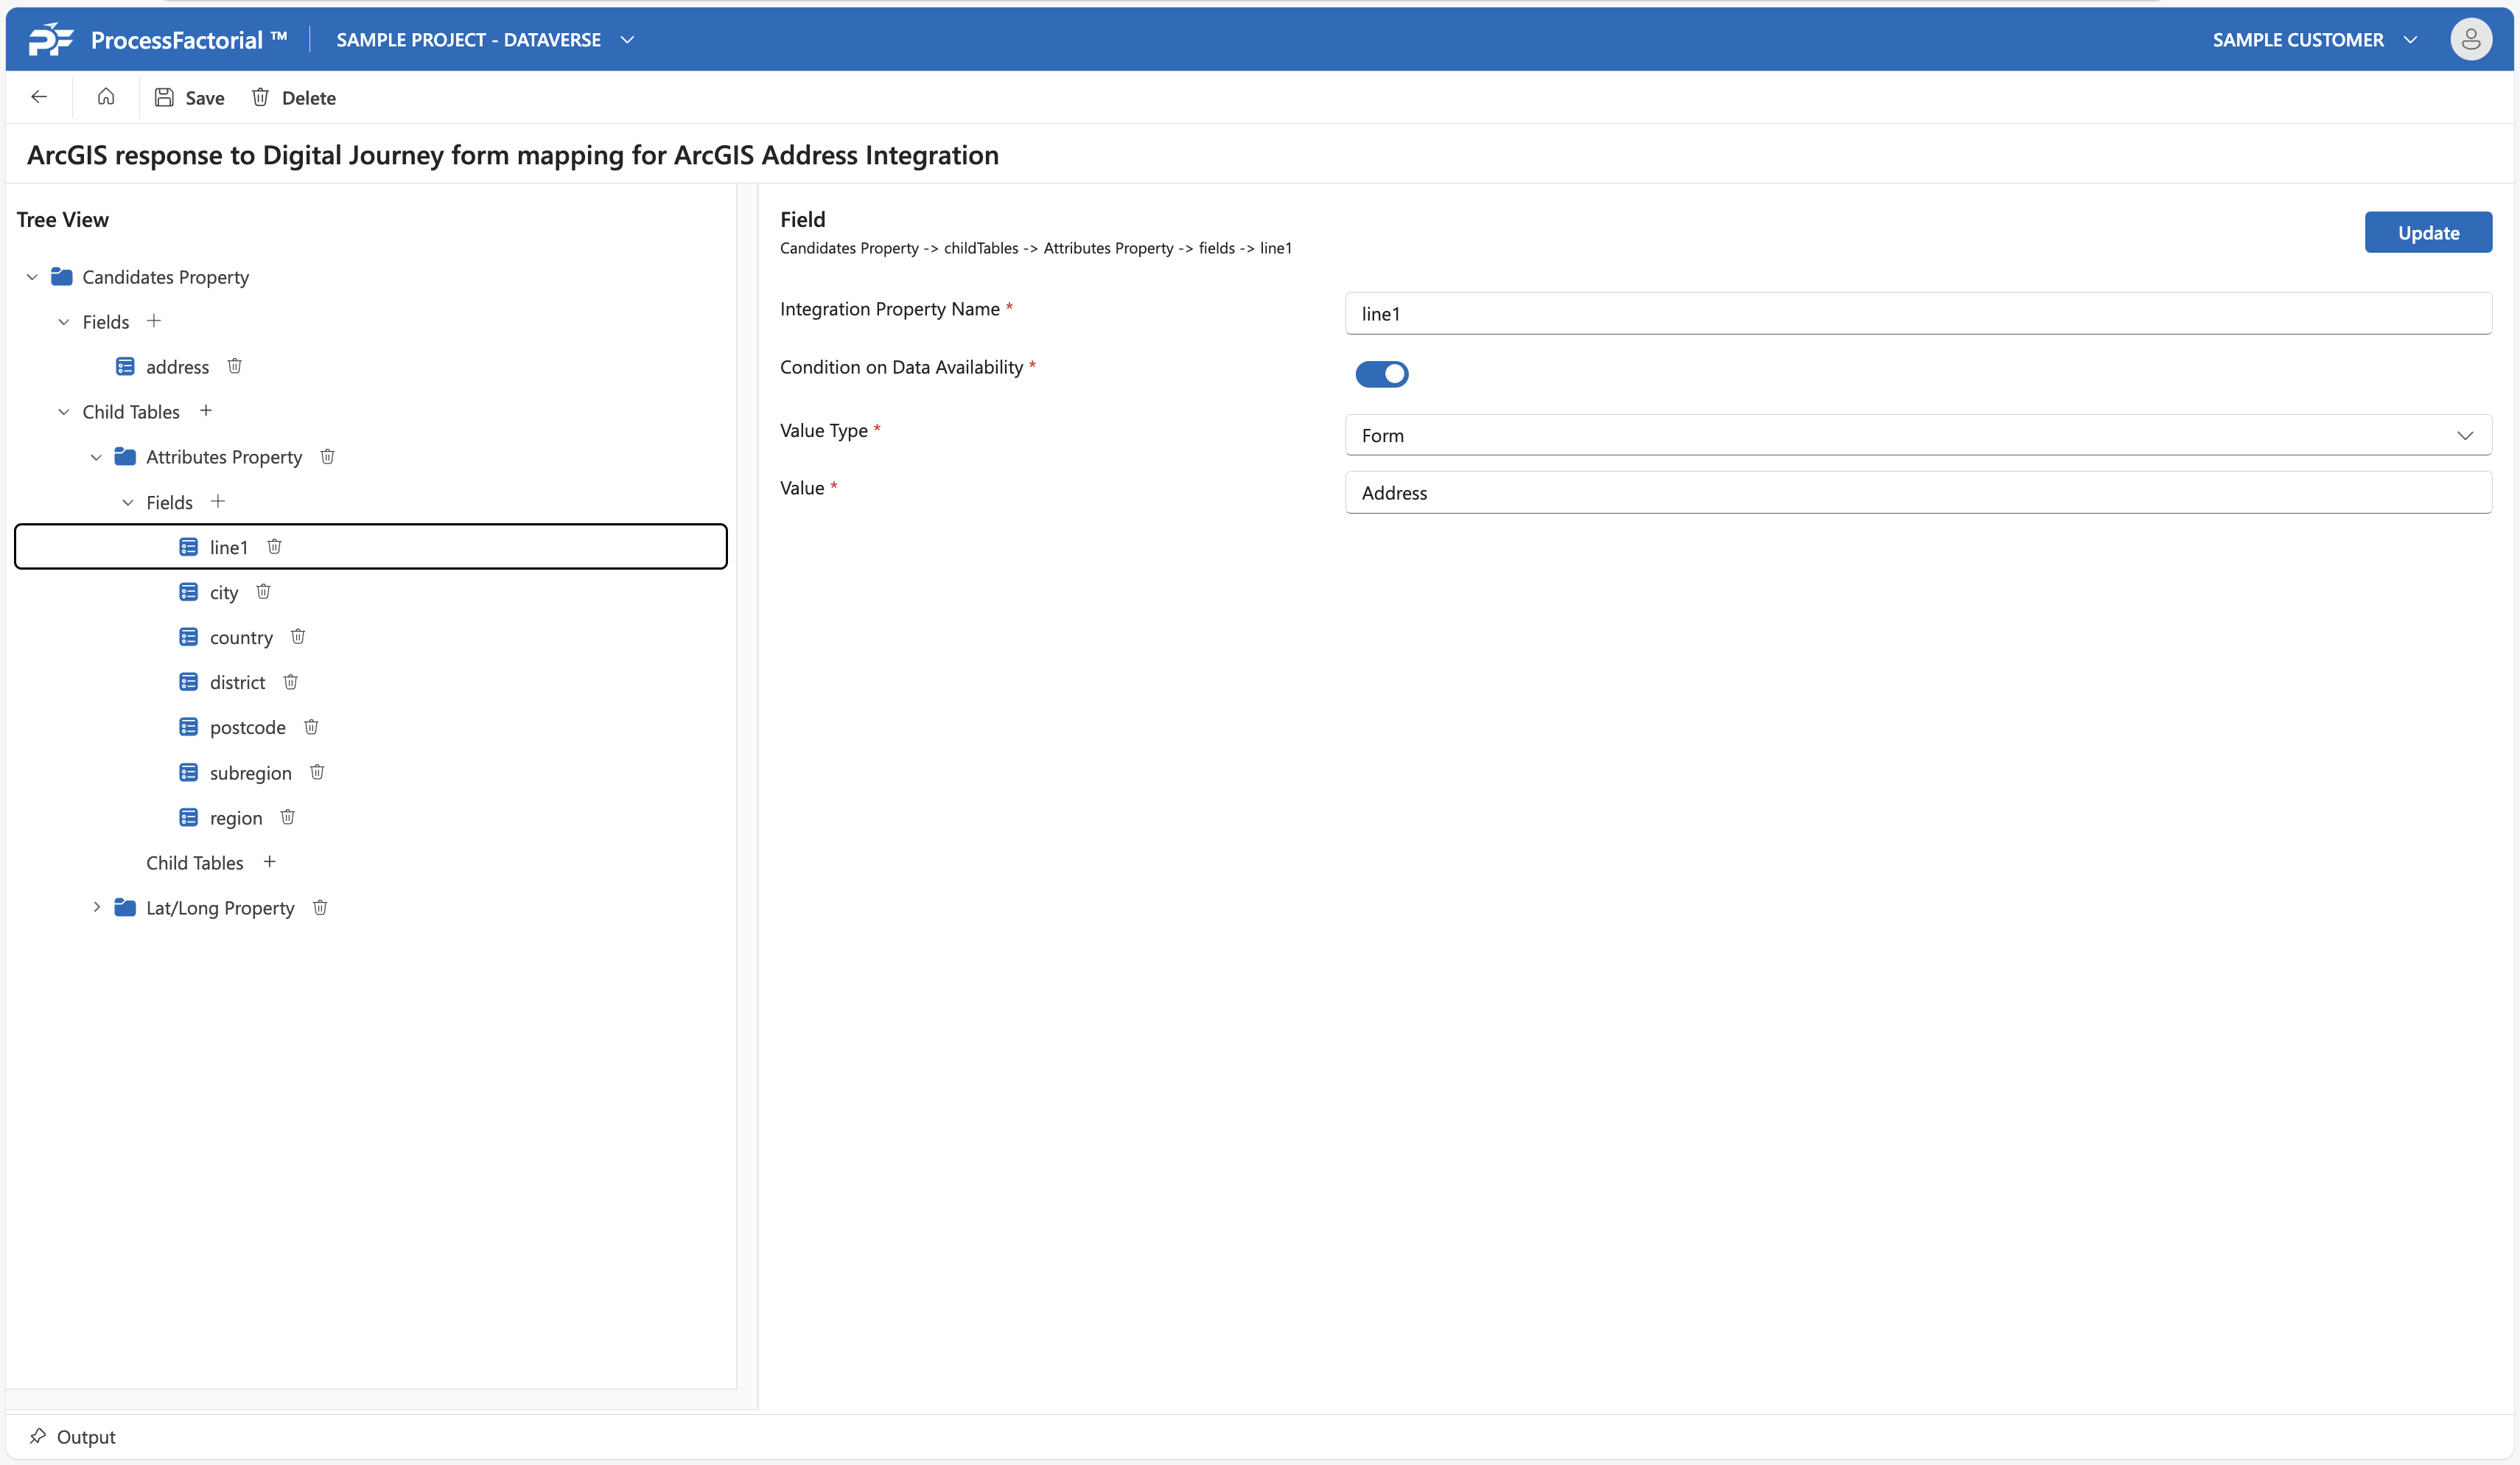
Task: Remove the Lat/Long Property with trash icon
Action: pyautogui.click(x=320, y=907)
